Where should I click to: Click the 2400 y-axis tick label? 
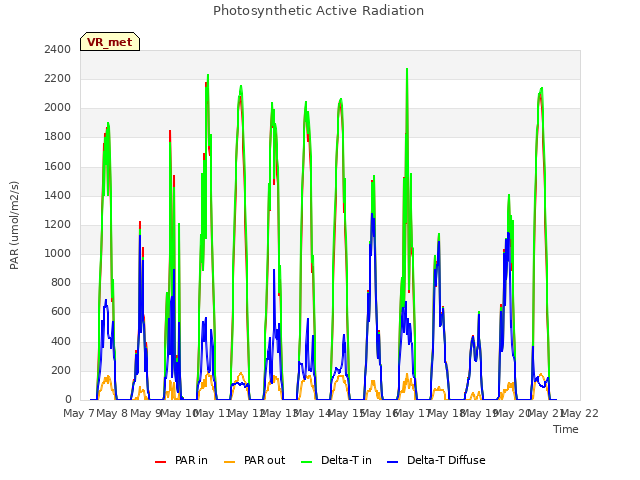point(58,49)
